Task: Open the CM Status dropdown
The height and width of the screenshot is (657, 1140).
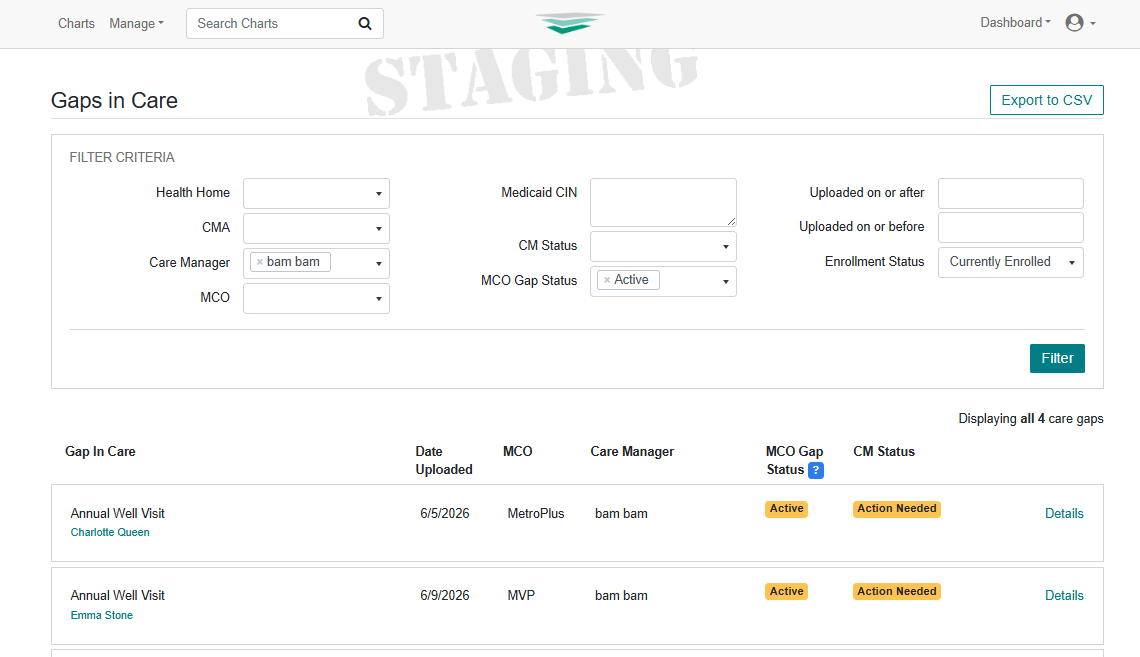Action: point(663,246)
